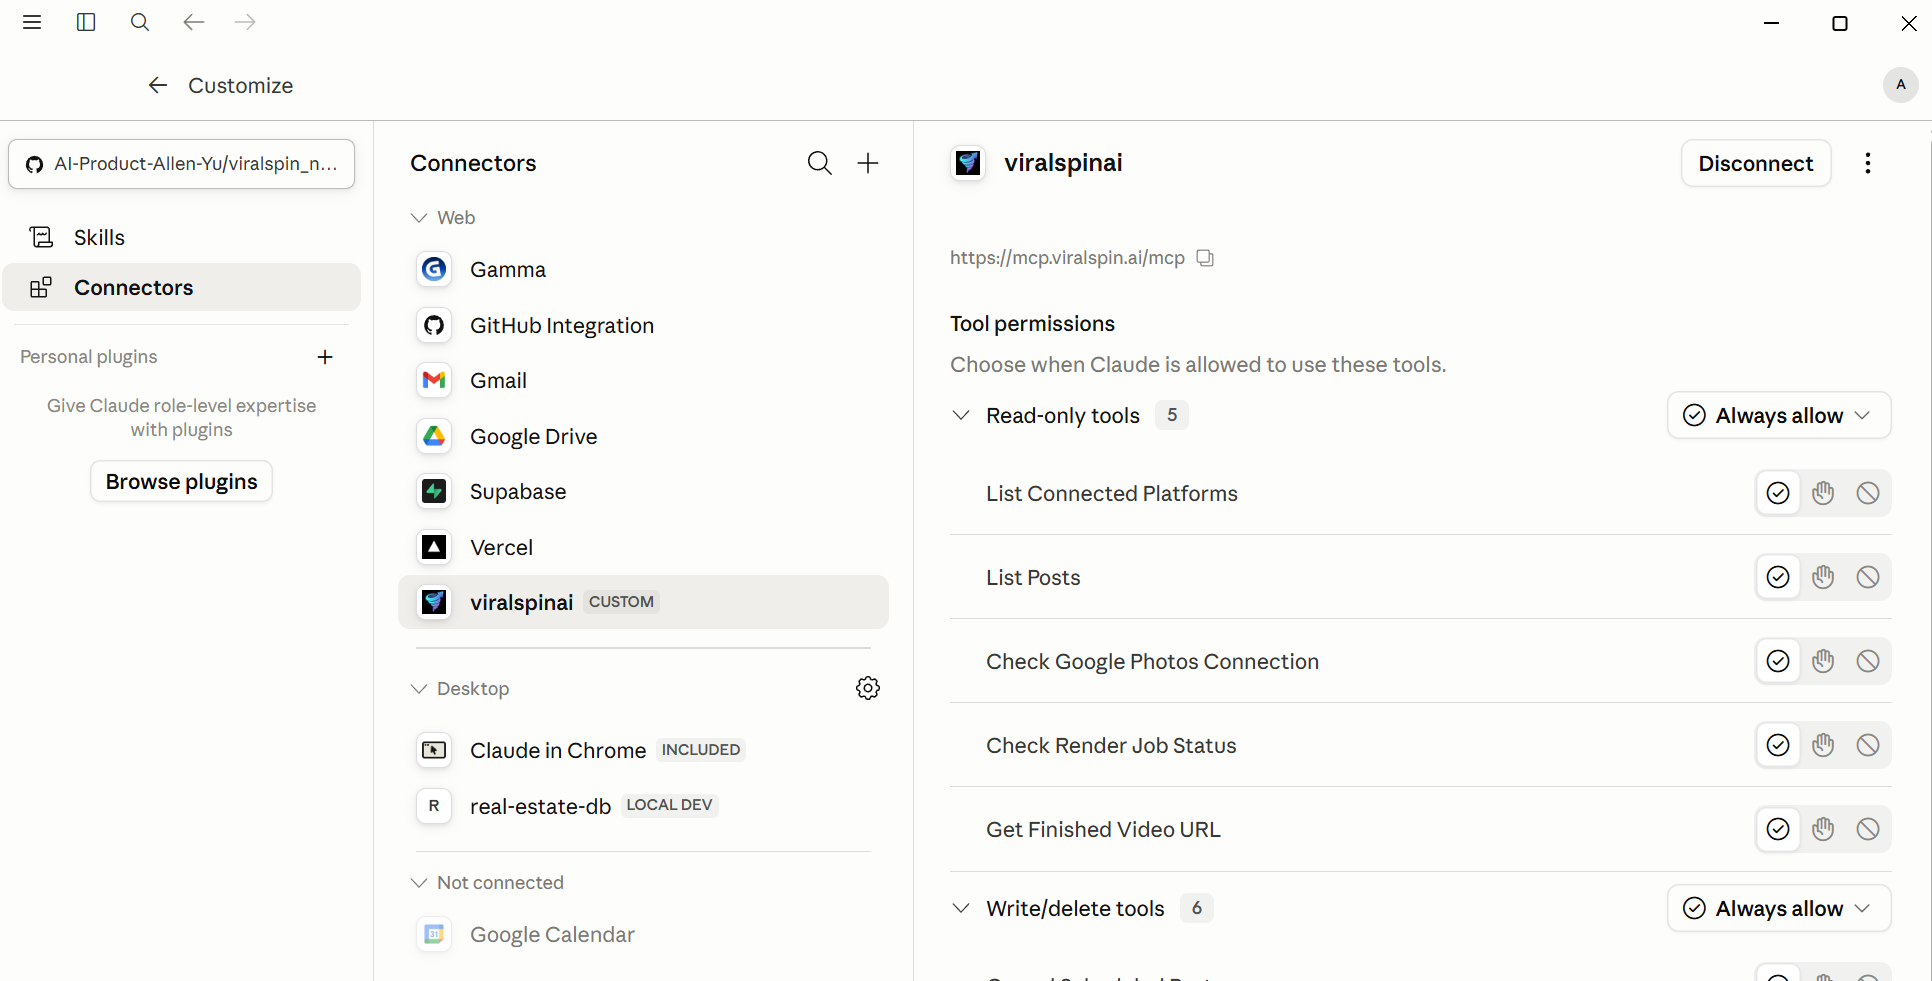Add a personal plugin with plus
Viewport: 1932px width, 981px height.
pos(325,357)
